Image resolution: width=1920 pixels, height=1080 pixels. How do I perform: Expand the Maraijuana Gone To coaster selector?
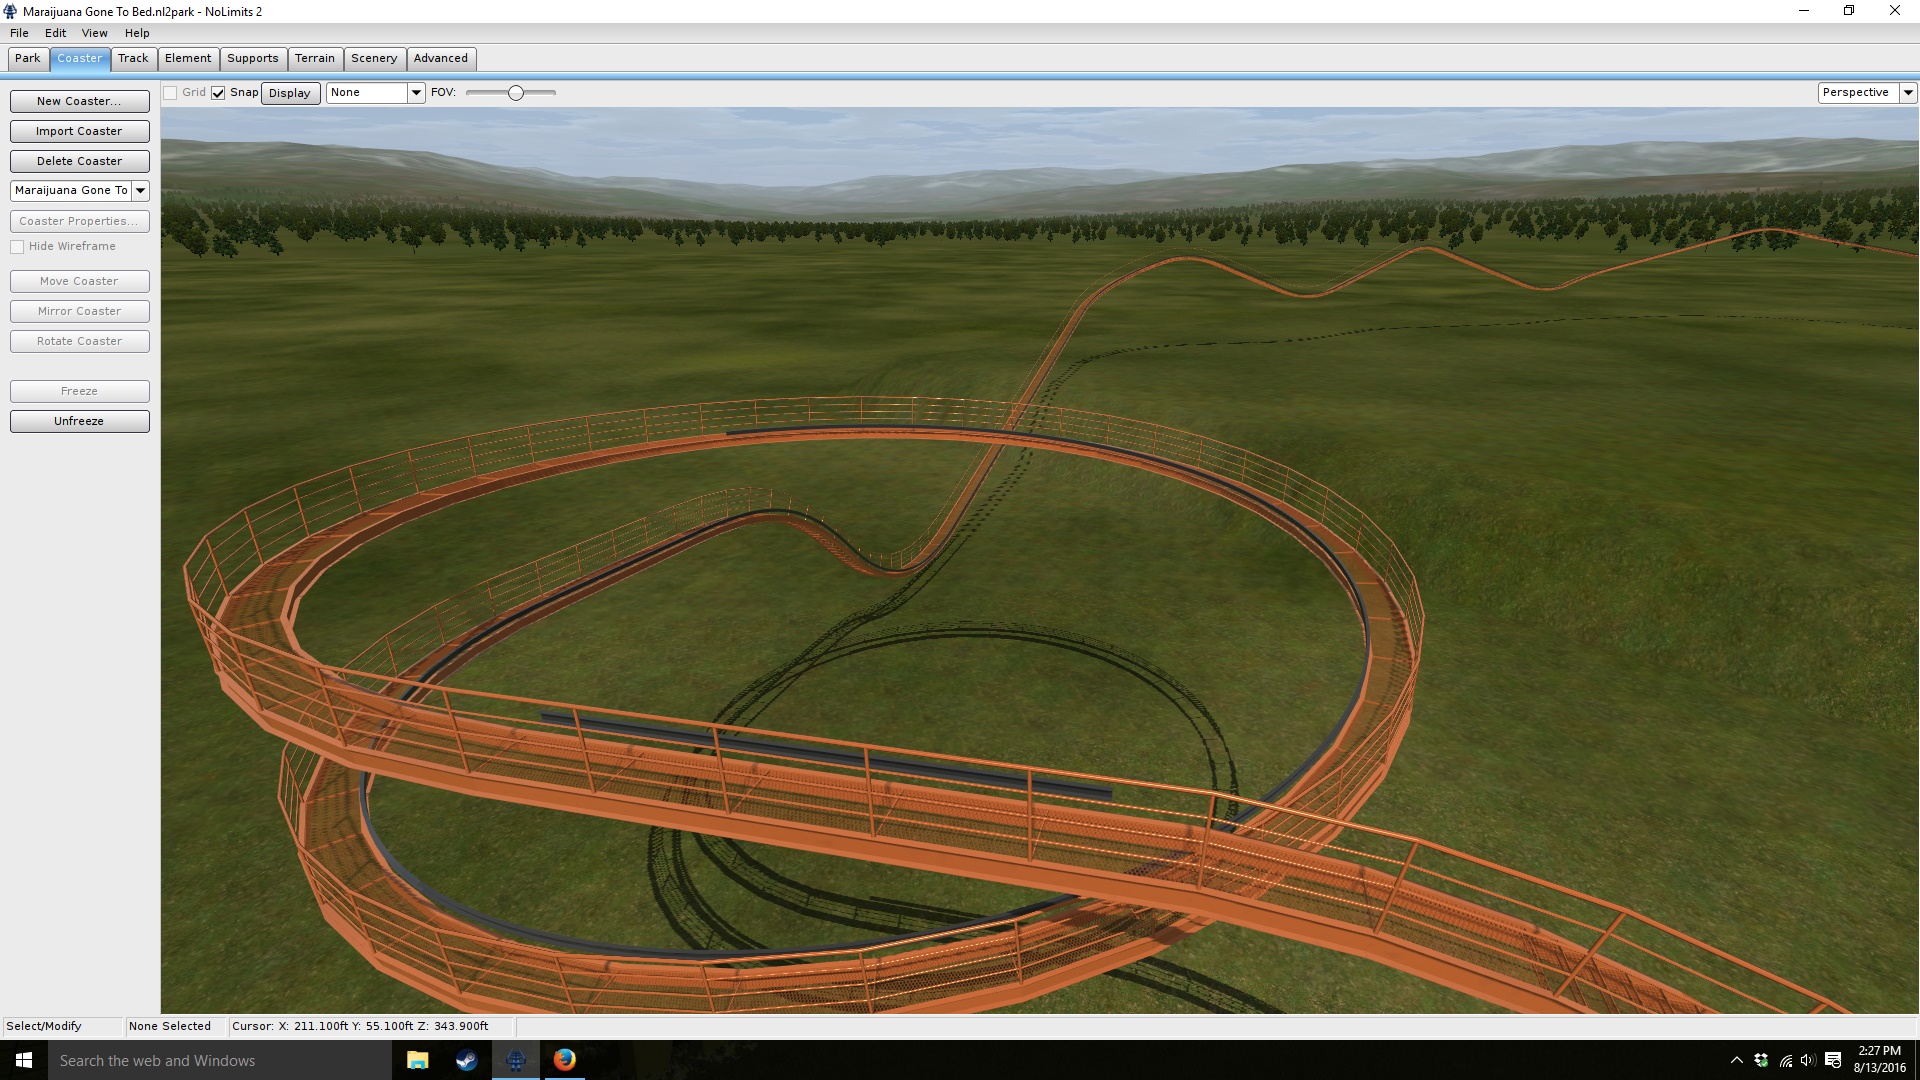coord(141,190)
